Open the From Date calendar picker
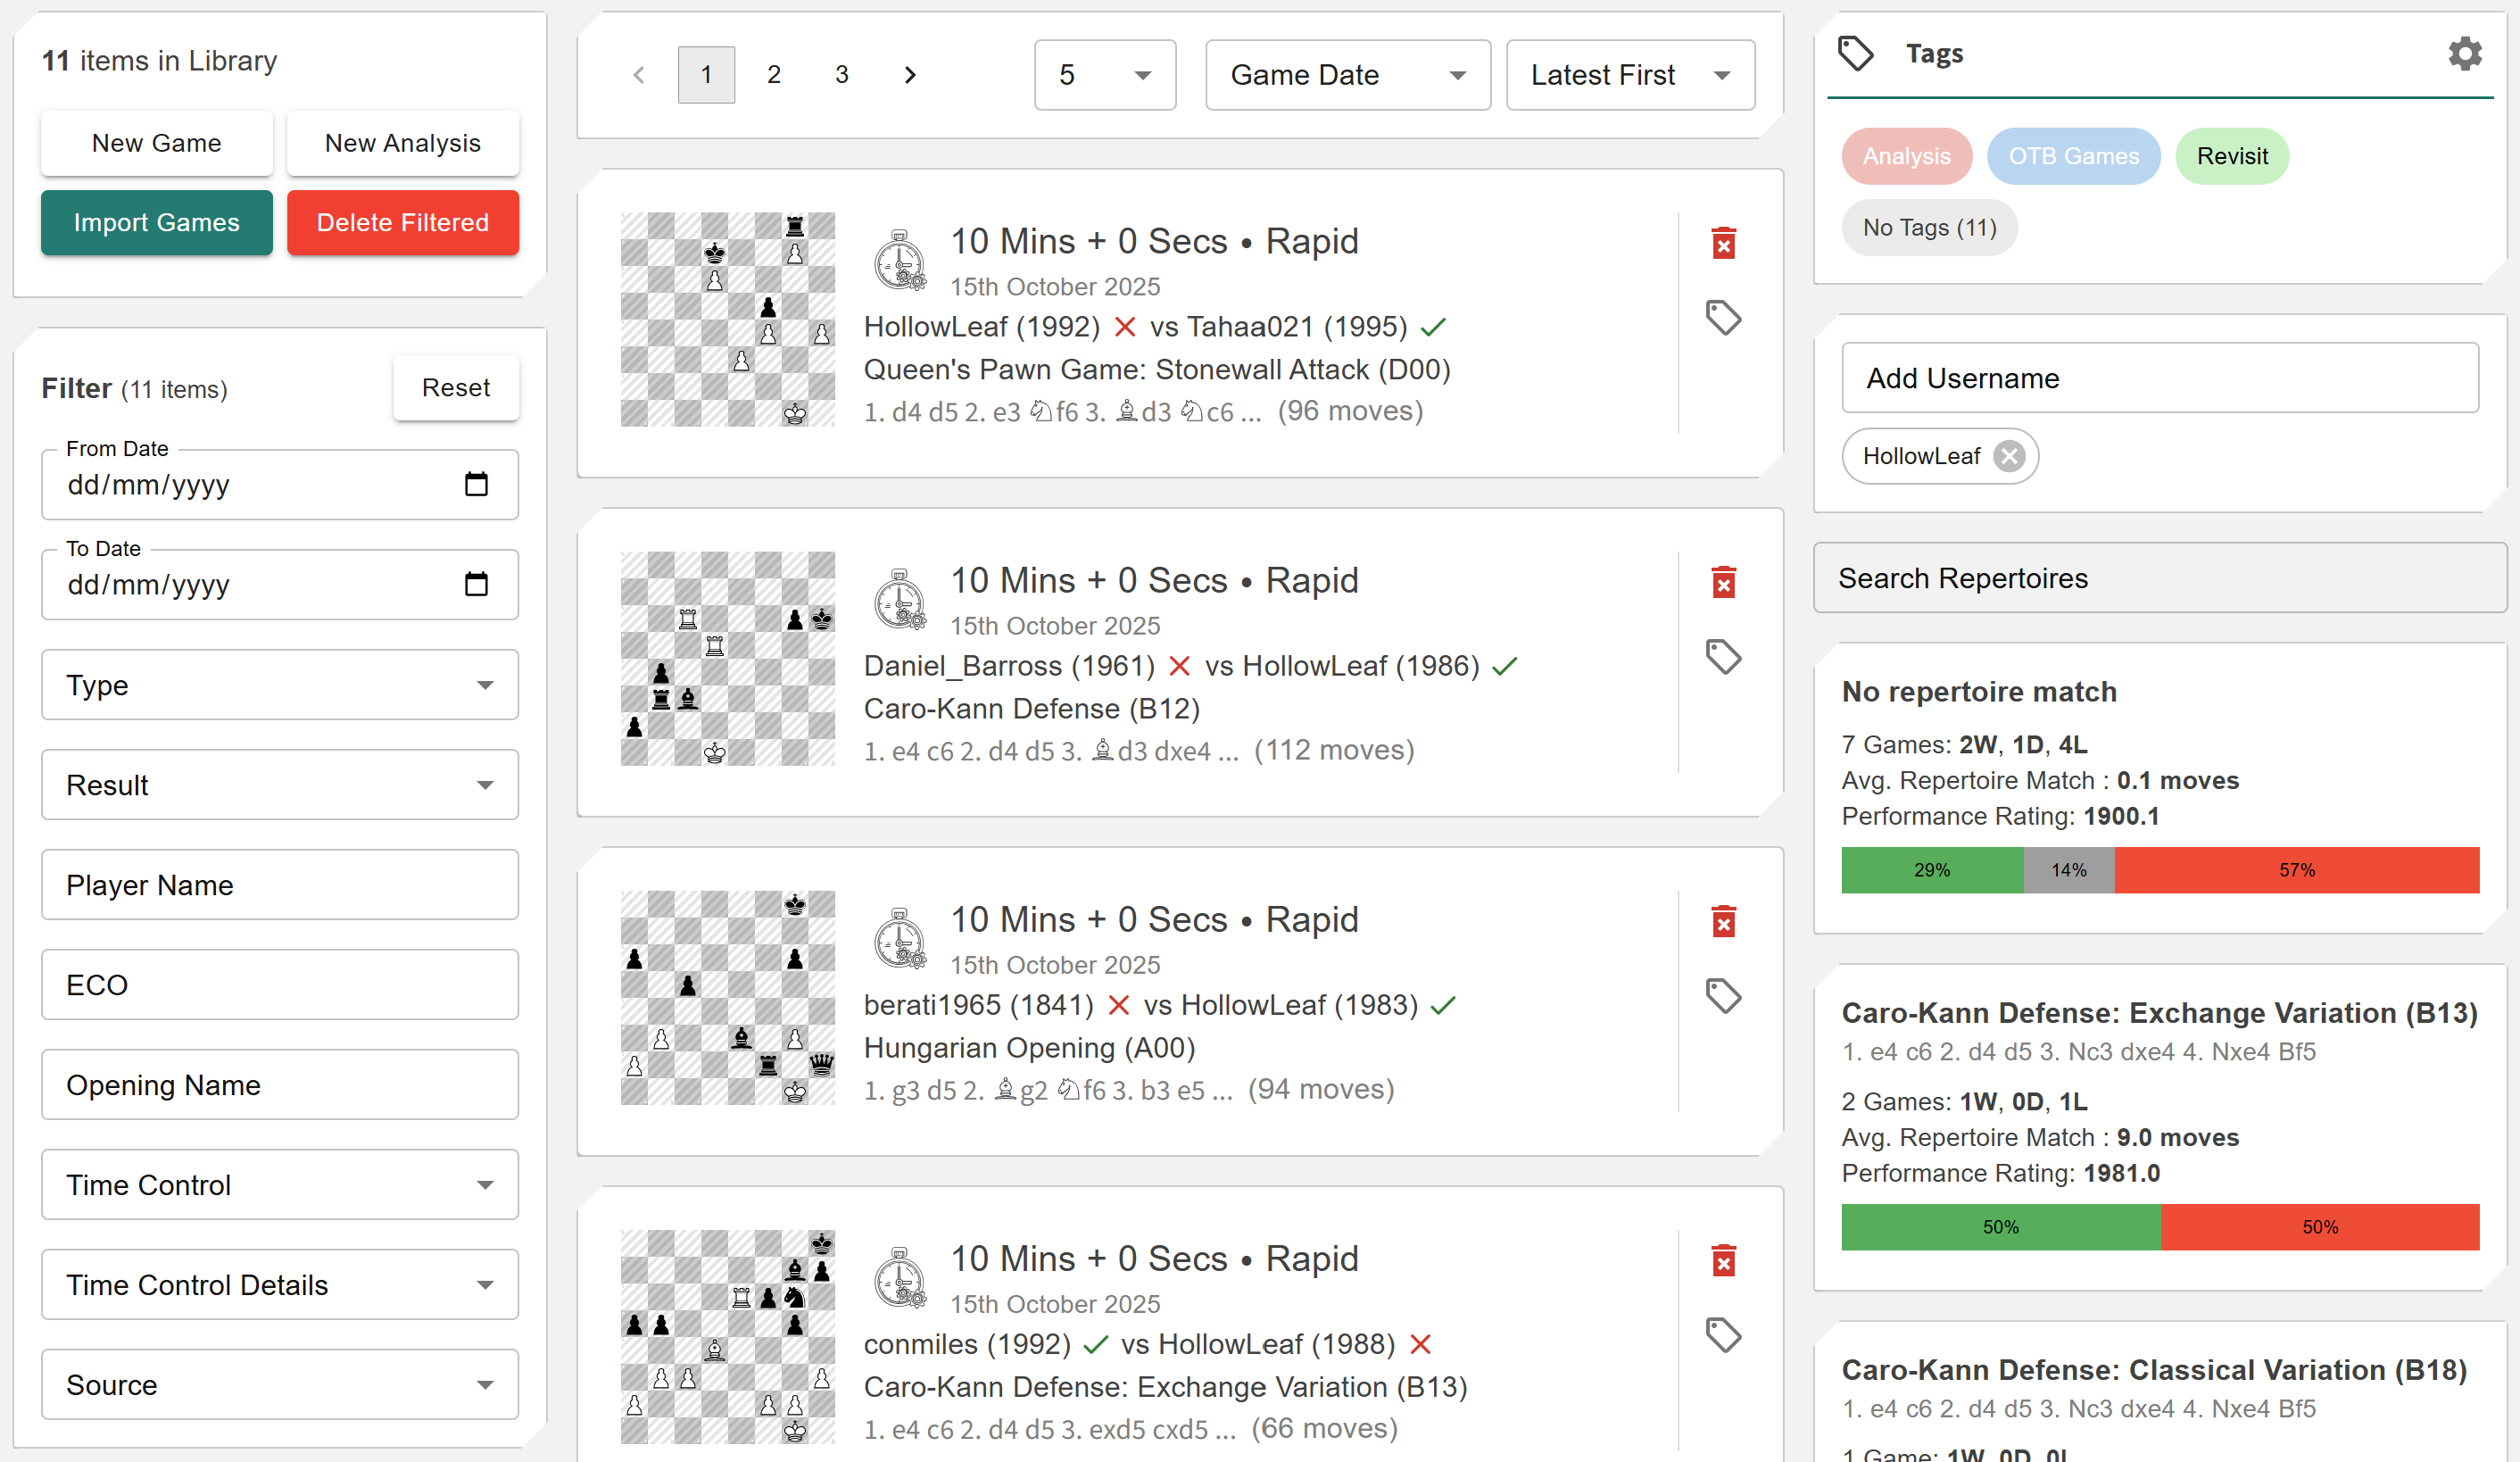This screenshot has height=1462, width=2520. click(476, 485)
